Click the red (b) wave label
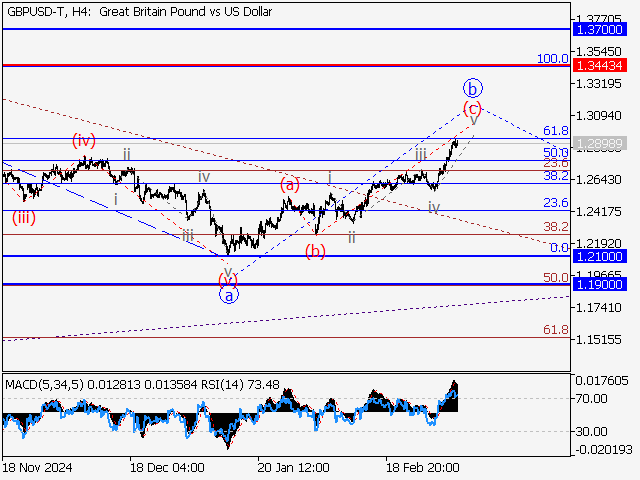 (316, 250)
